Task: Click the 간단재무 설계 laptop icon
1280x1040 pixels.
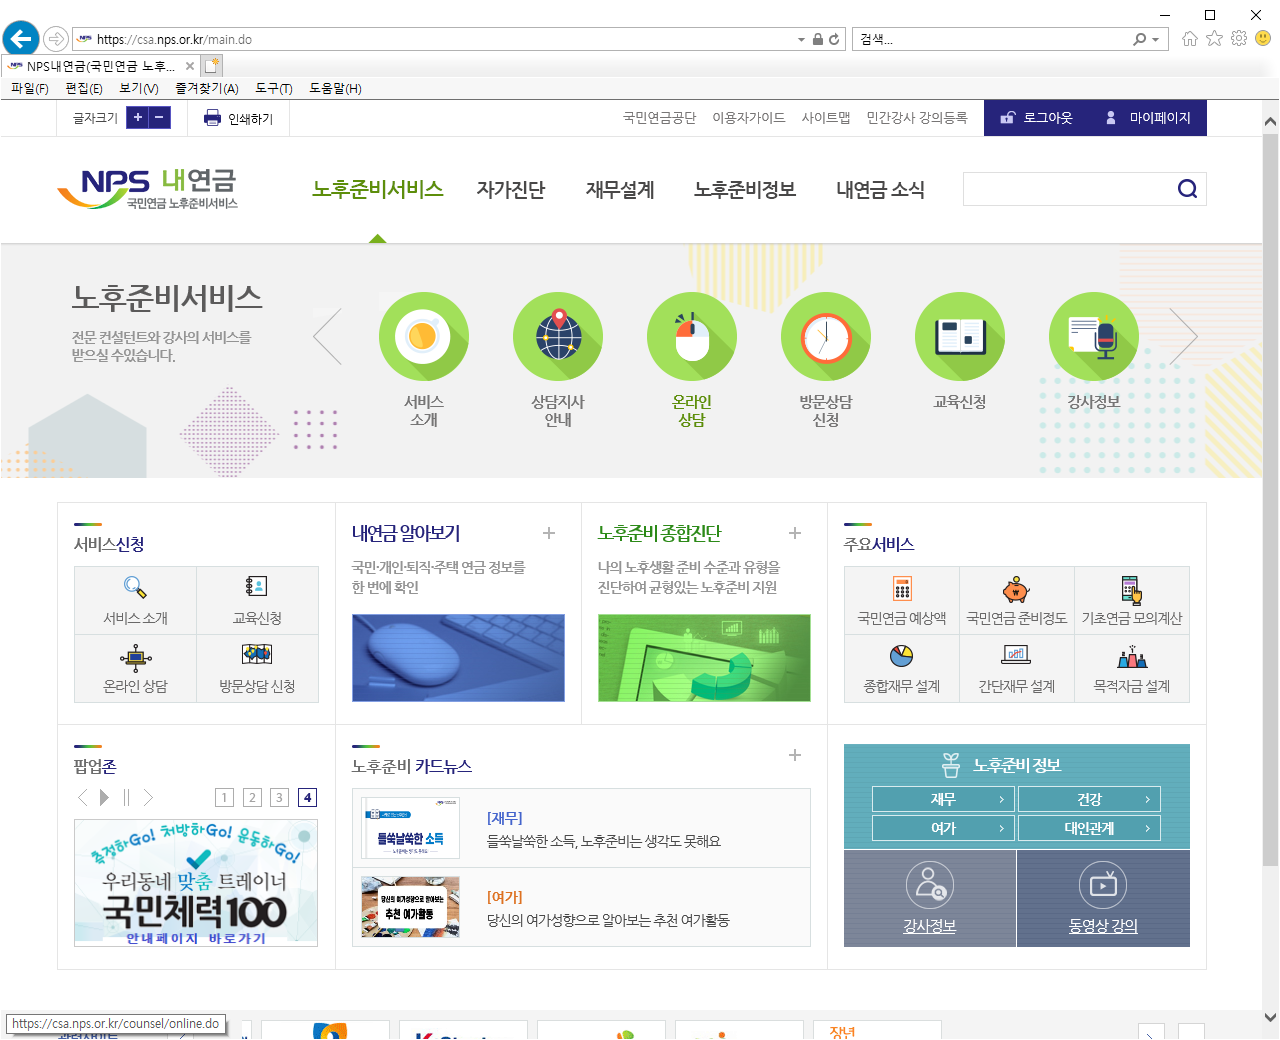Action: 1017,655
